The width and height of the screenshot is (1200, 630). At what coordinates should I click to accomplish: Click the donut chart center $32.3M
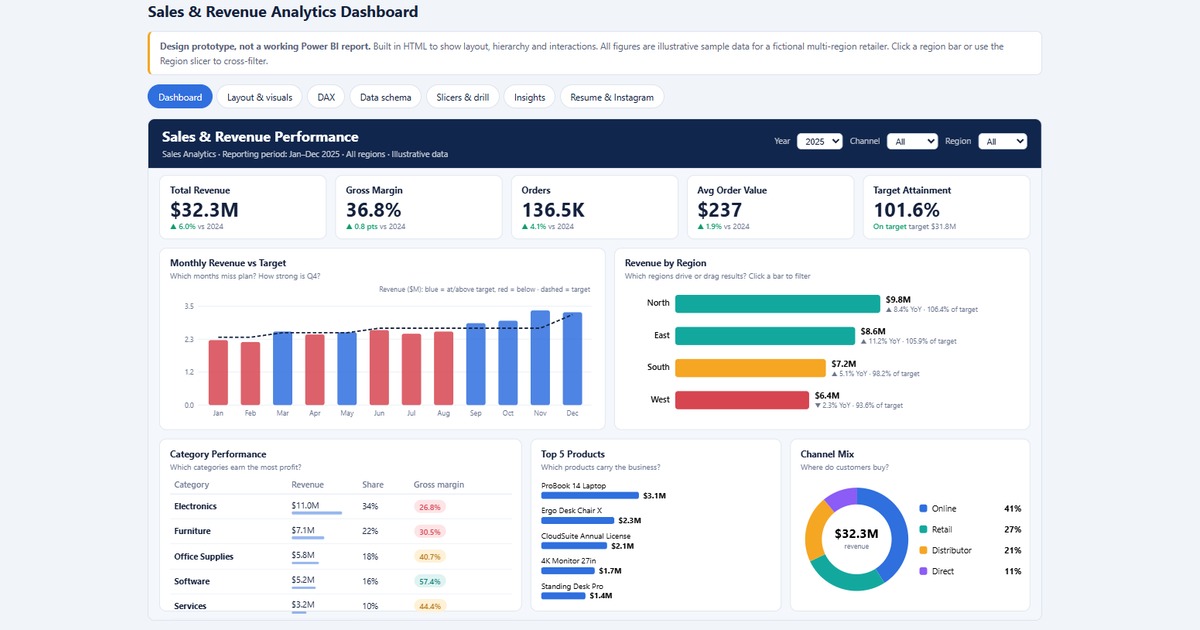coord(856,534)
